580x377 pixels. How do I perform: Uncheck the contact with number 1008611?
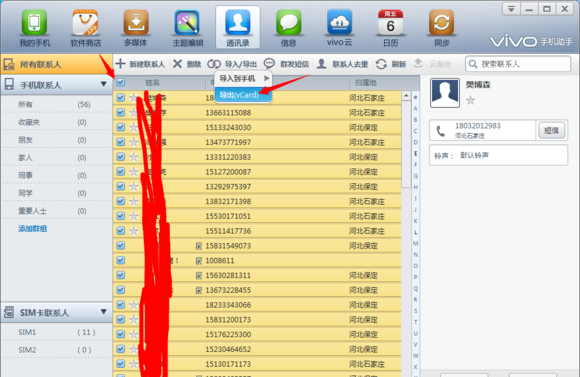coord(121,260)
